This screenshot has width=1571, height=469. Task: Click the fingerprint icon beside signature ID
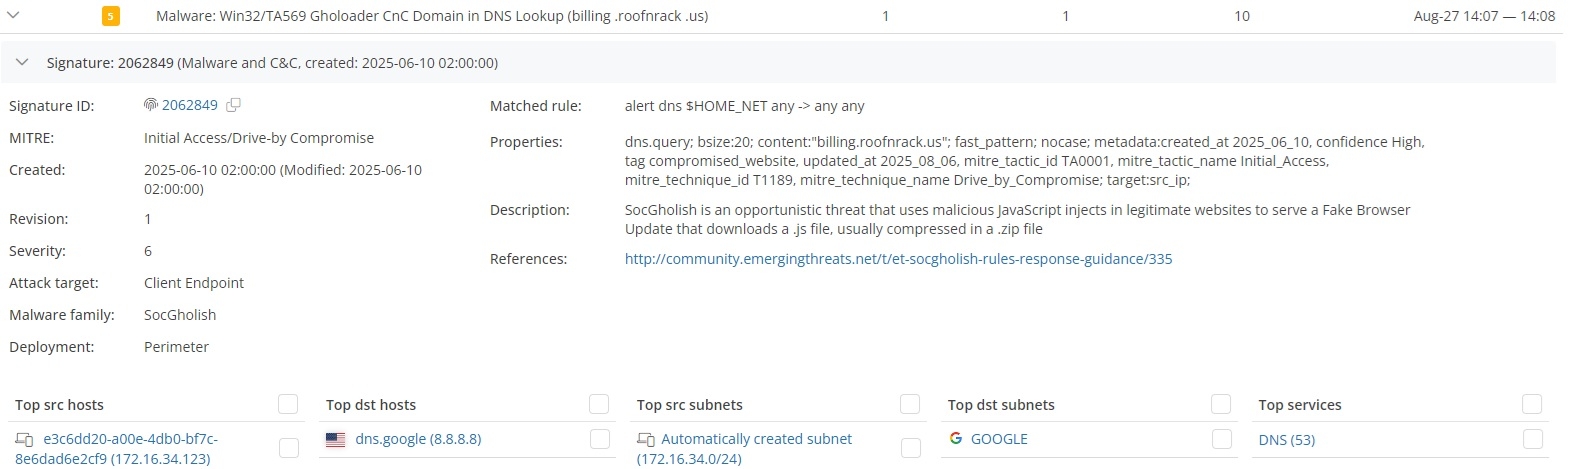pyautogui.click(x=151, y=105)
